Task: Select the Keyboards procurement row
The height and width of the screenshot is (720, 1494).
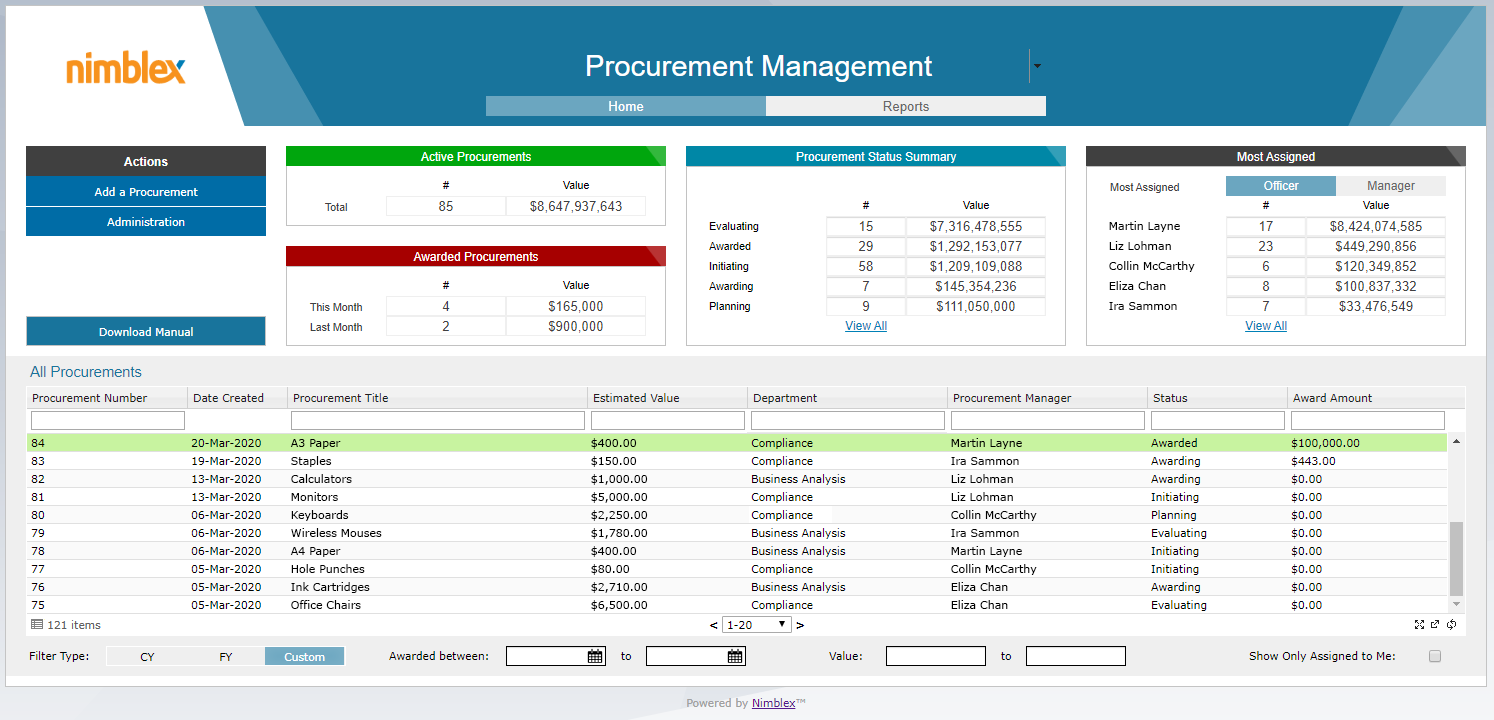Action: [x=737, y=515]
